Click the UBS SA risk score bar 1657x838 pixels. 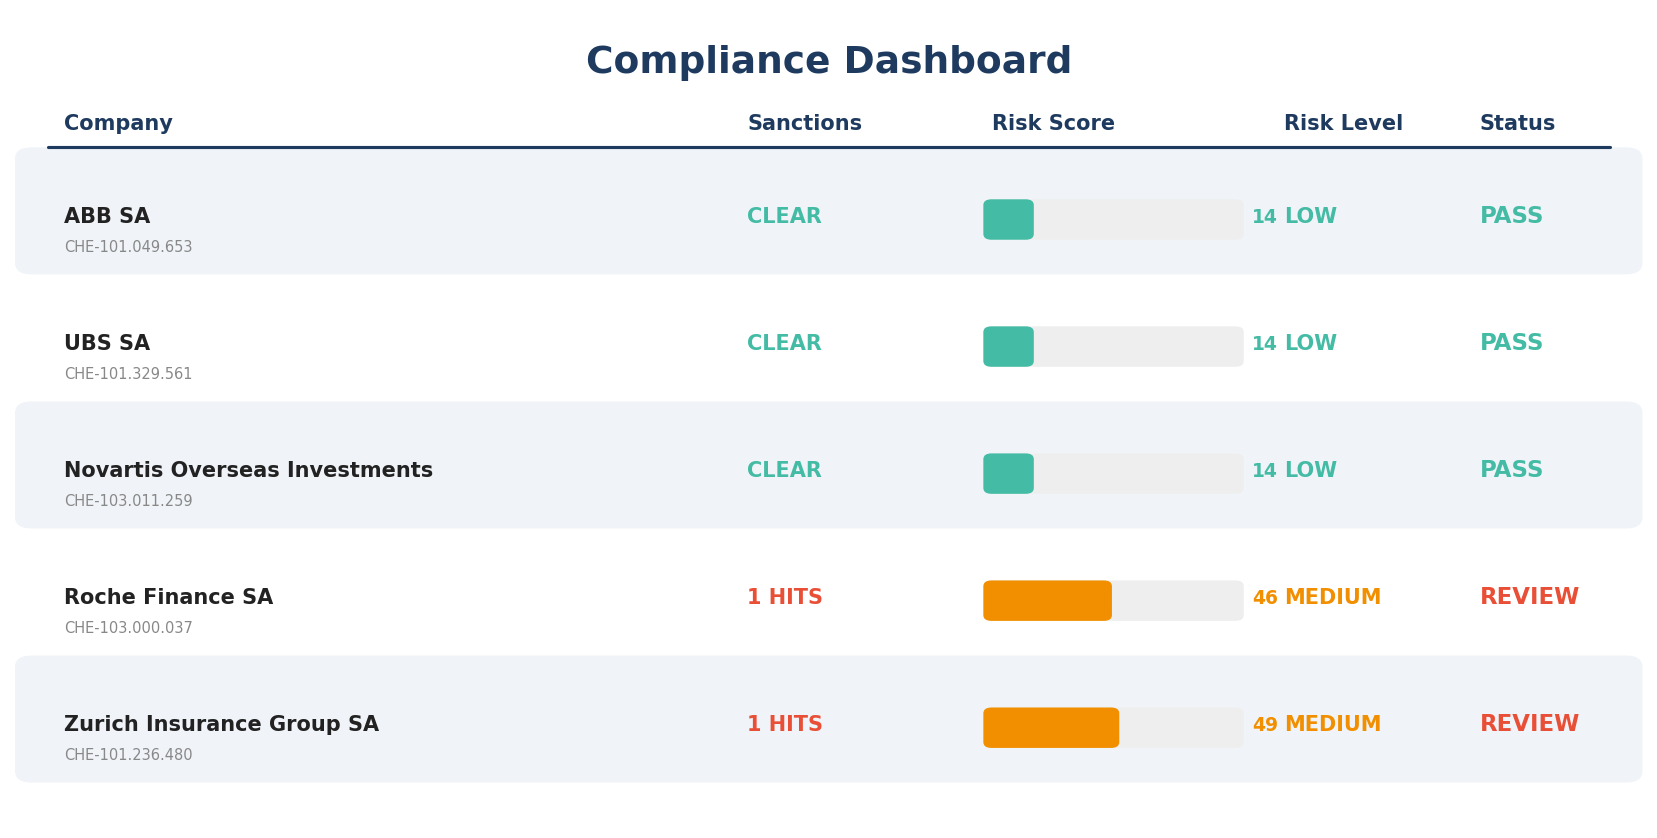click(x=1113, y=346)
